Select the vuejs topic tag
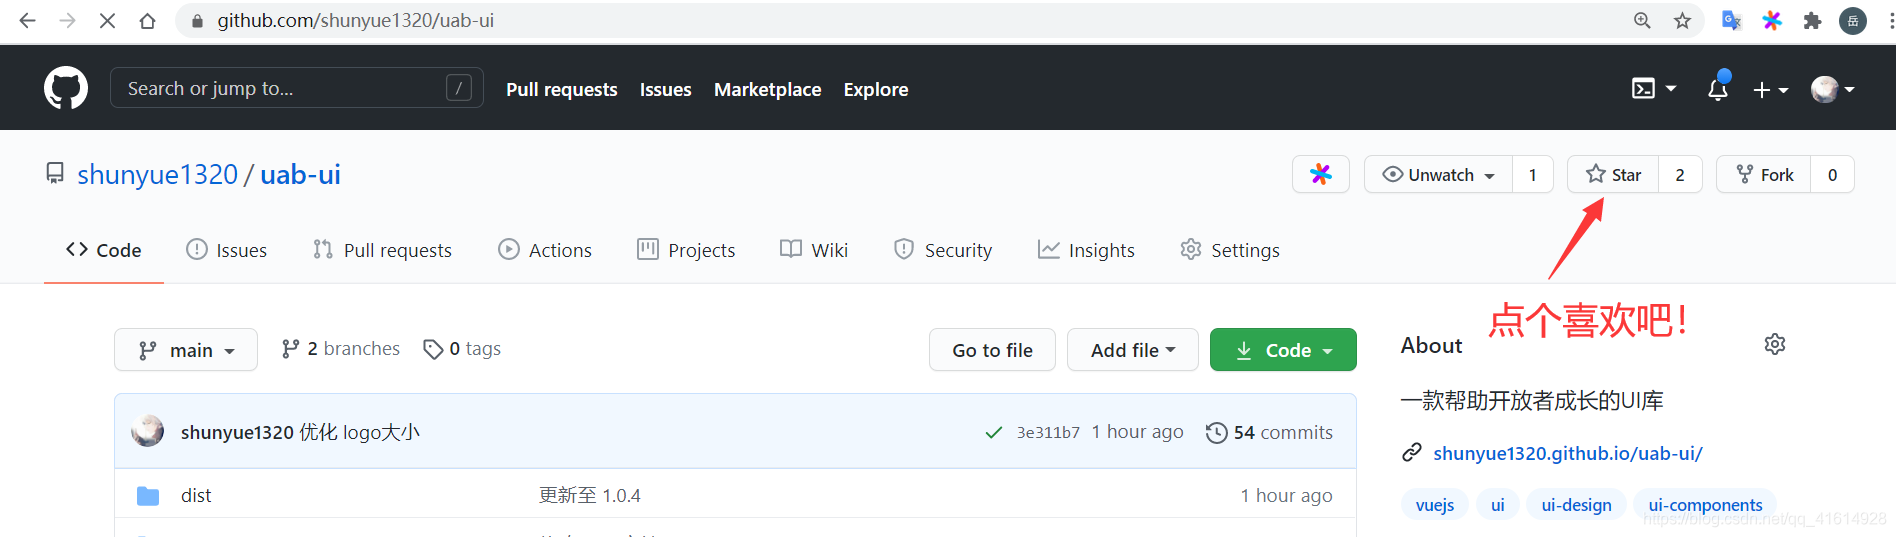Screen dimensions: 1896x537 tap(1435, 505)
